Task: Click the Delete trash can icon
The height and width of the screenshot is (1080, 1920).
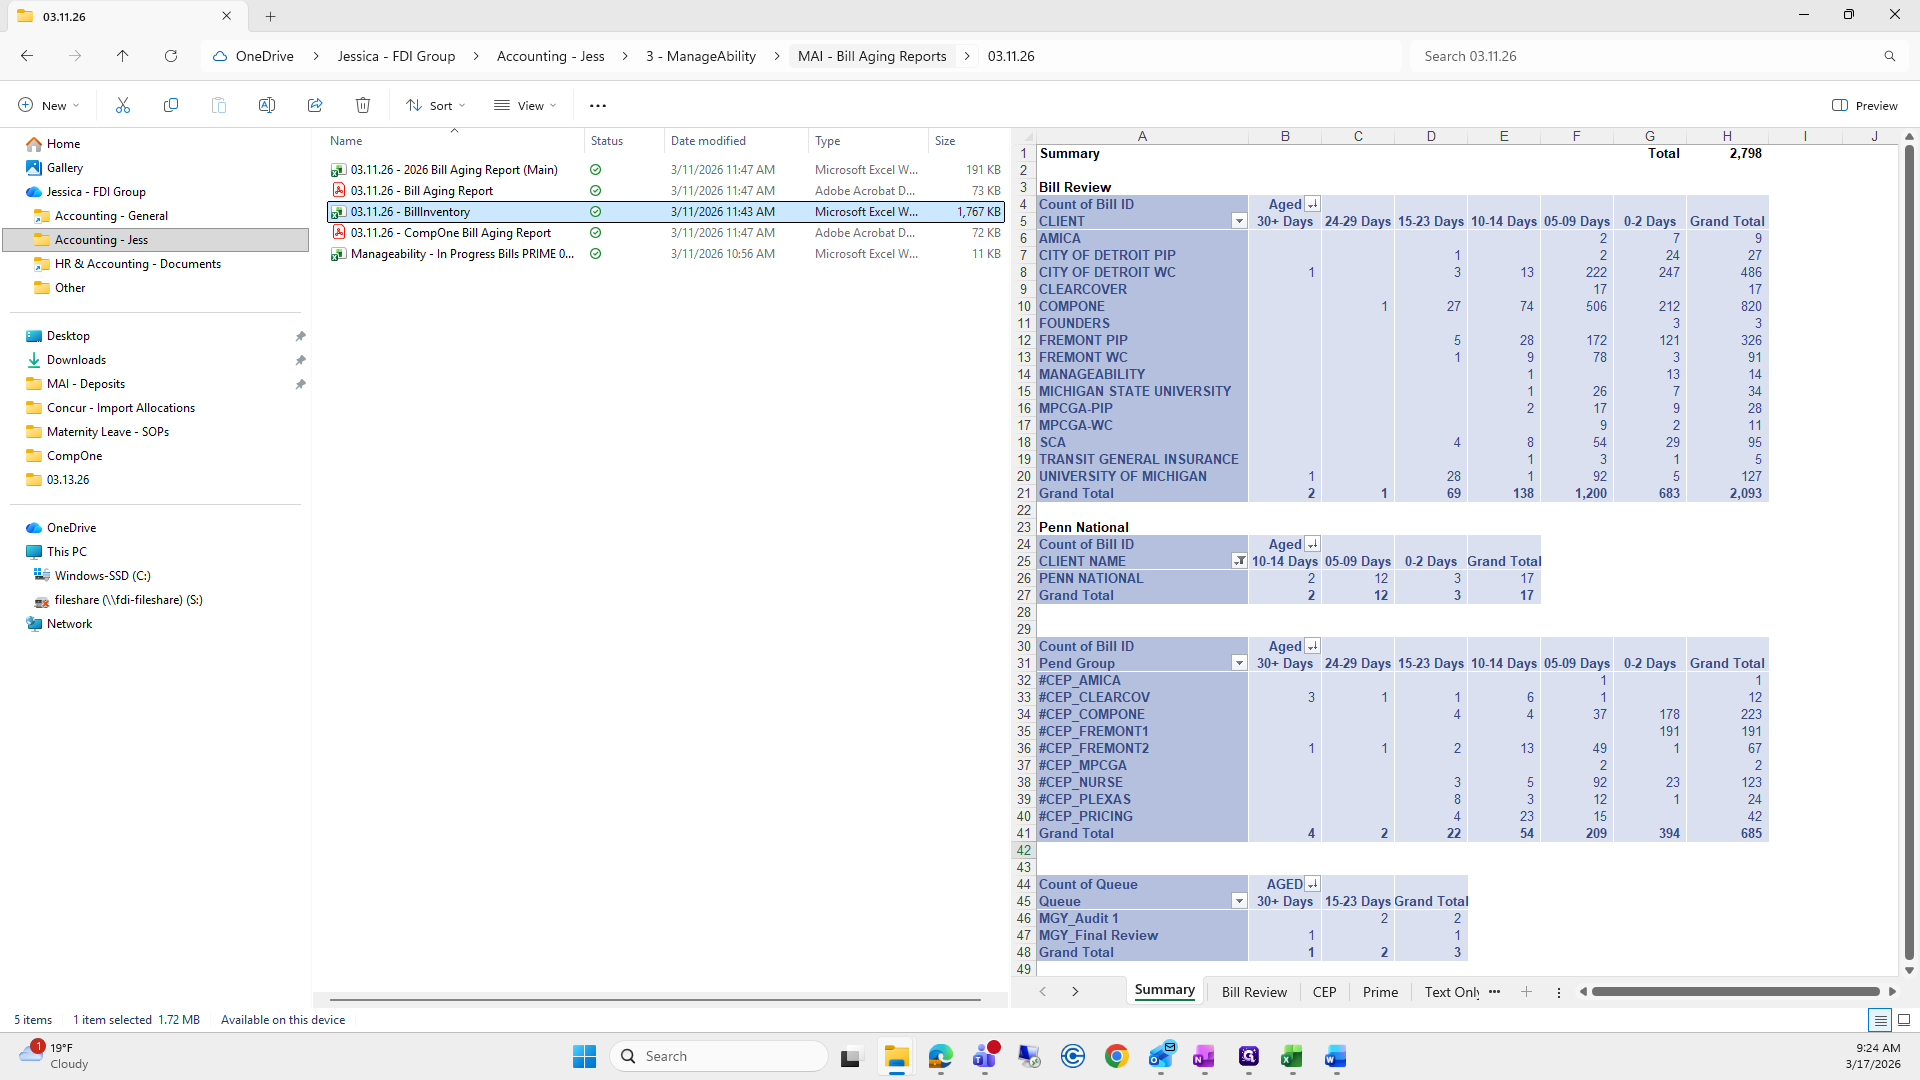Action: 363,105
